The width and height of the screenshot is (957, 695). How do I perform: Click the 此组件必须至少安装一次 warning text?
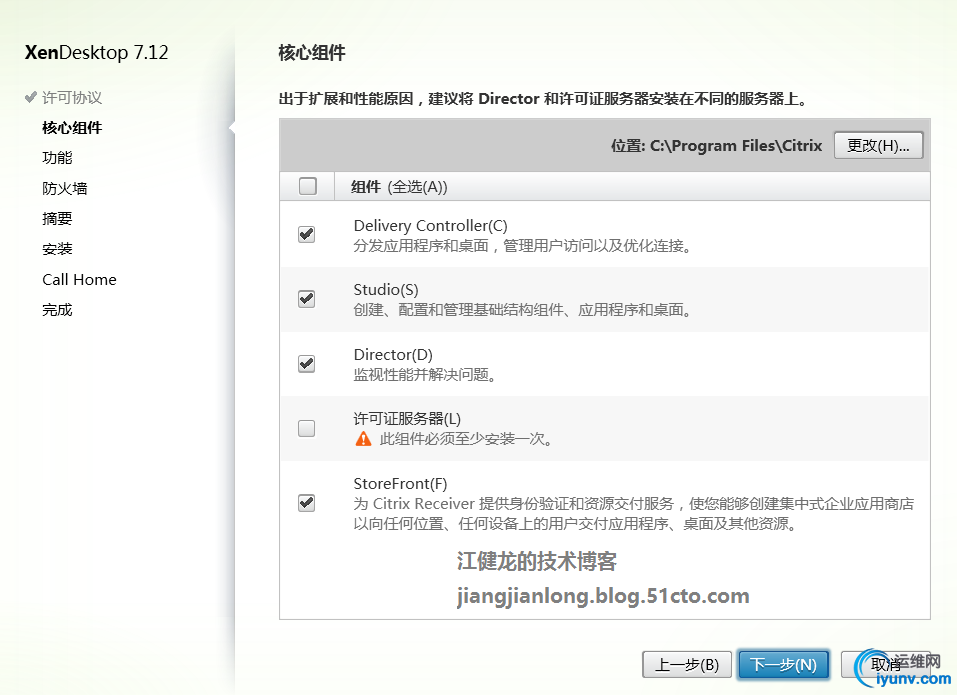pos(466,439)
